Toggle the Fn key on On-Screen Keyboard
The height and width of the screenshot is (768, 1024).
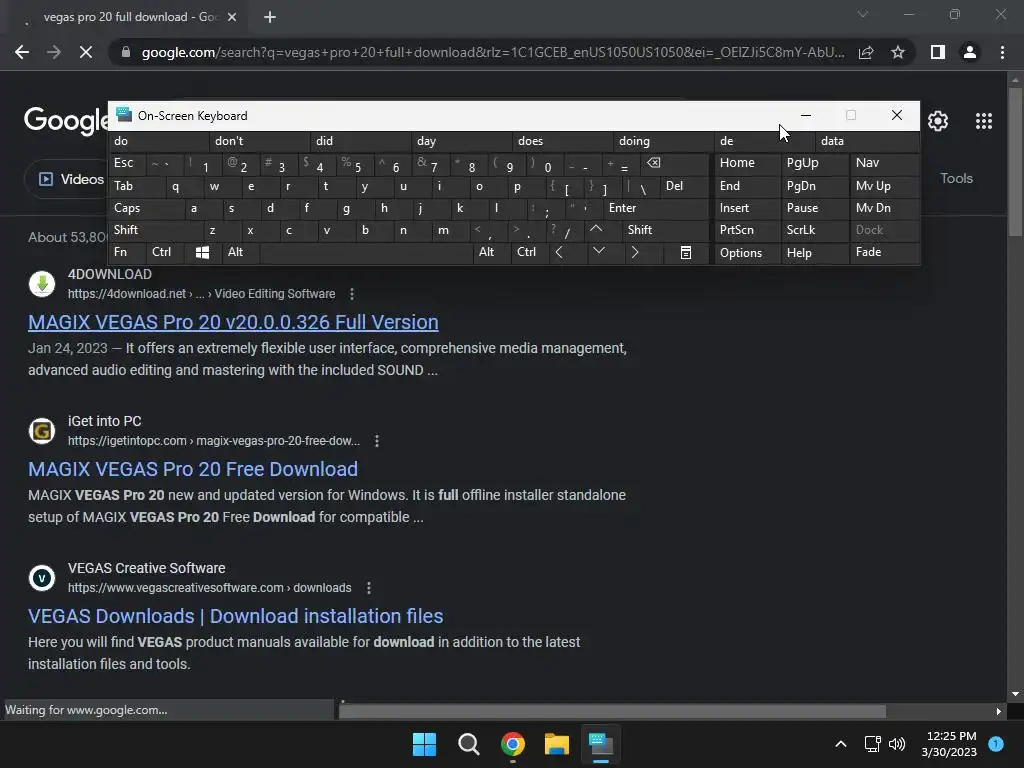coord(128,252)
